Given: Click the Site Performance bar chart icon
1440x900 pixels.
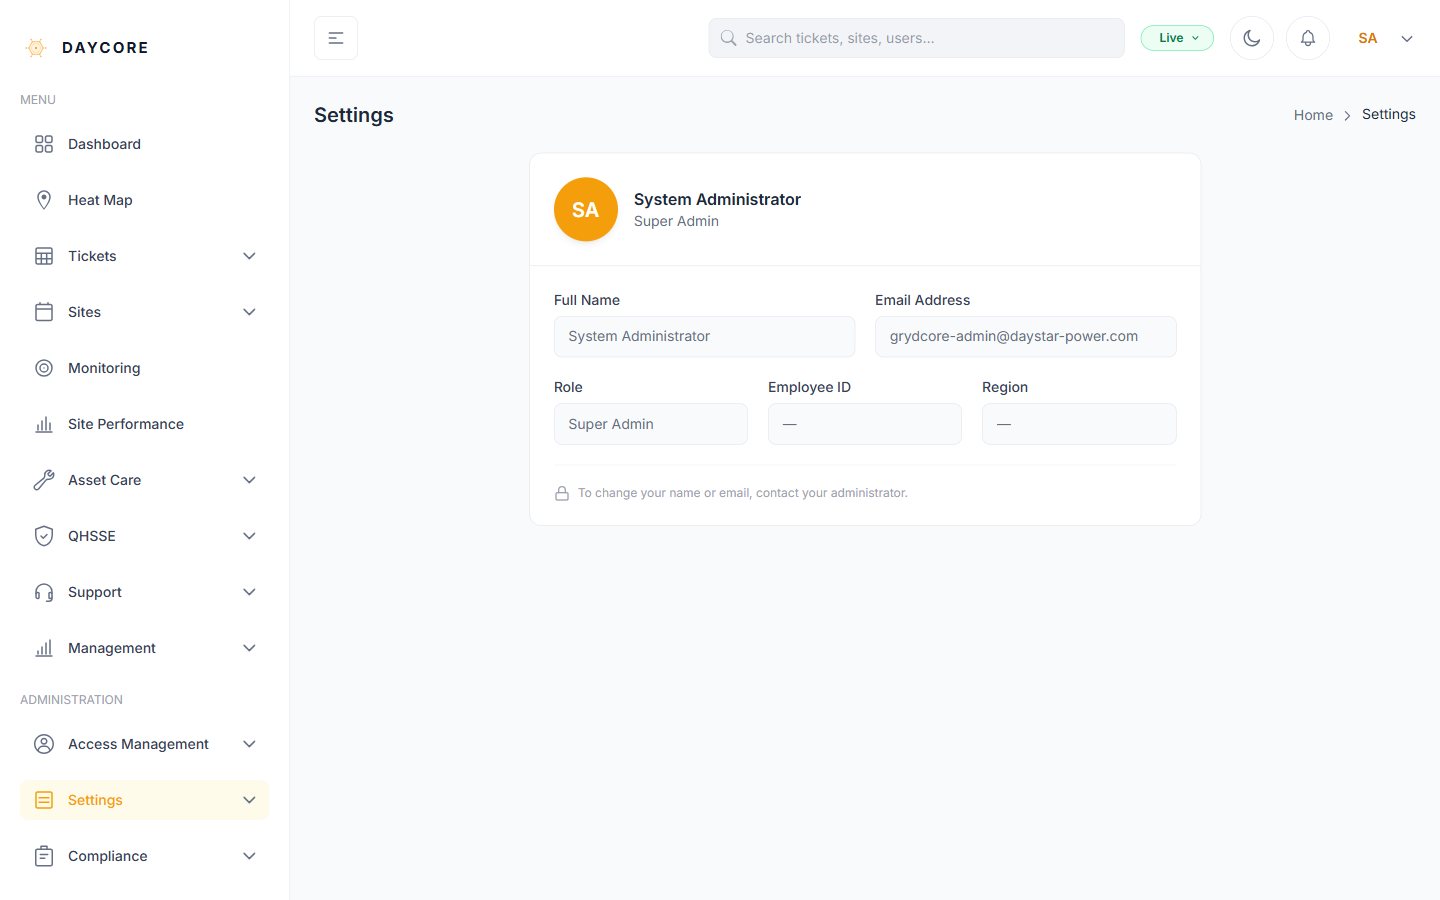Looking at the screenshot, I should click(x=44, y=424).
